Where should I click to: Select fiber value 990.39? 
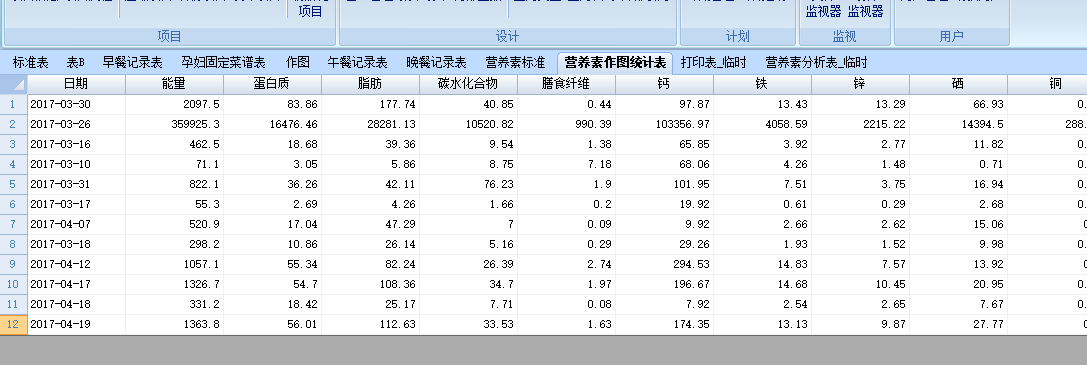566,125
